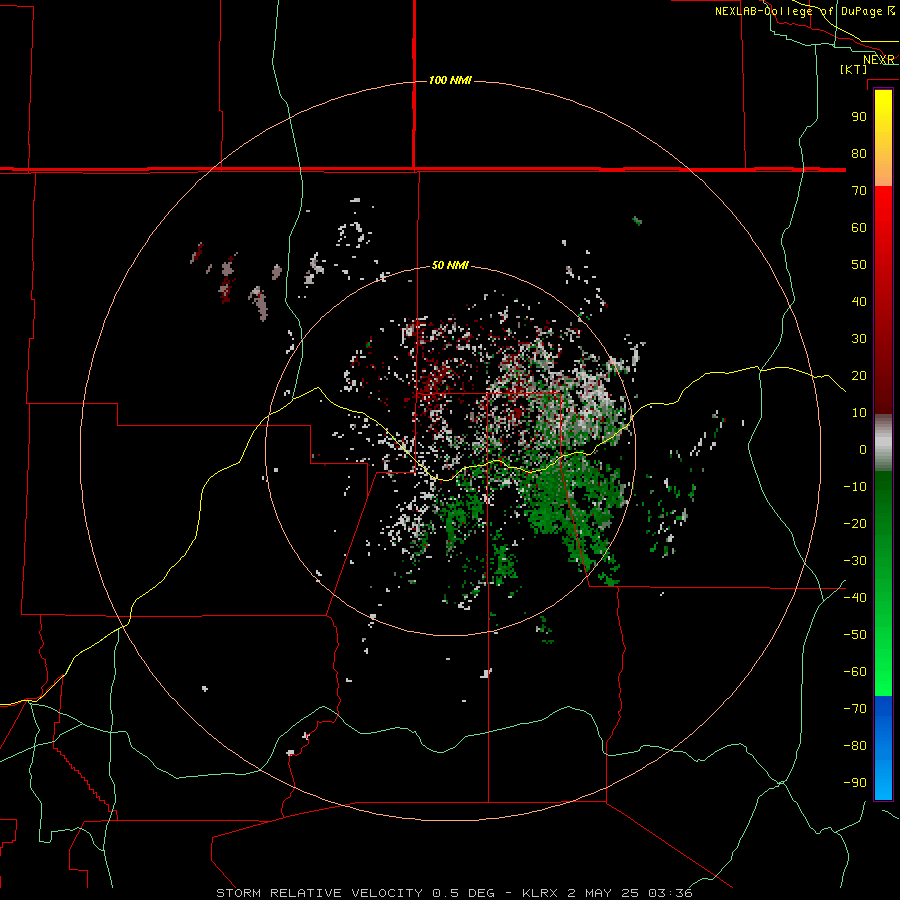Click the -60 value on velocity scale
This screenshot has width=900, height=900.
click(855, 672)
